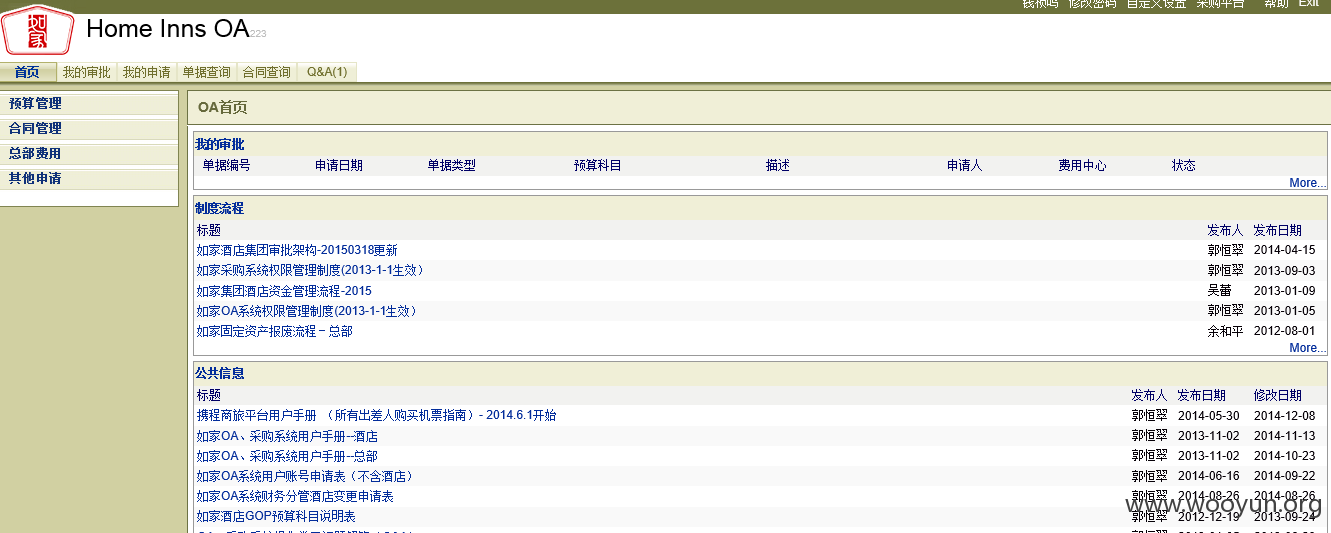Click the 申请人 column header
This screenshot has width=1331, height=533.
point(965,165)
